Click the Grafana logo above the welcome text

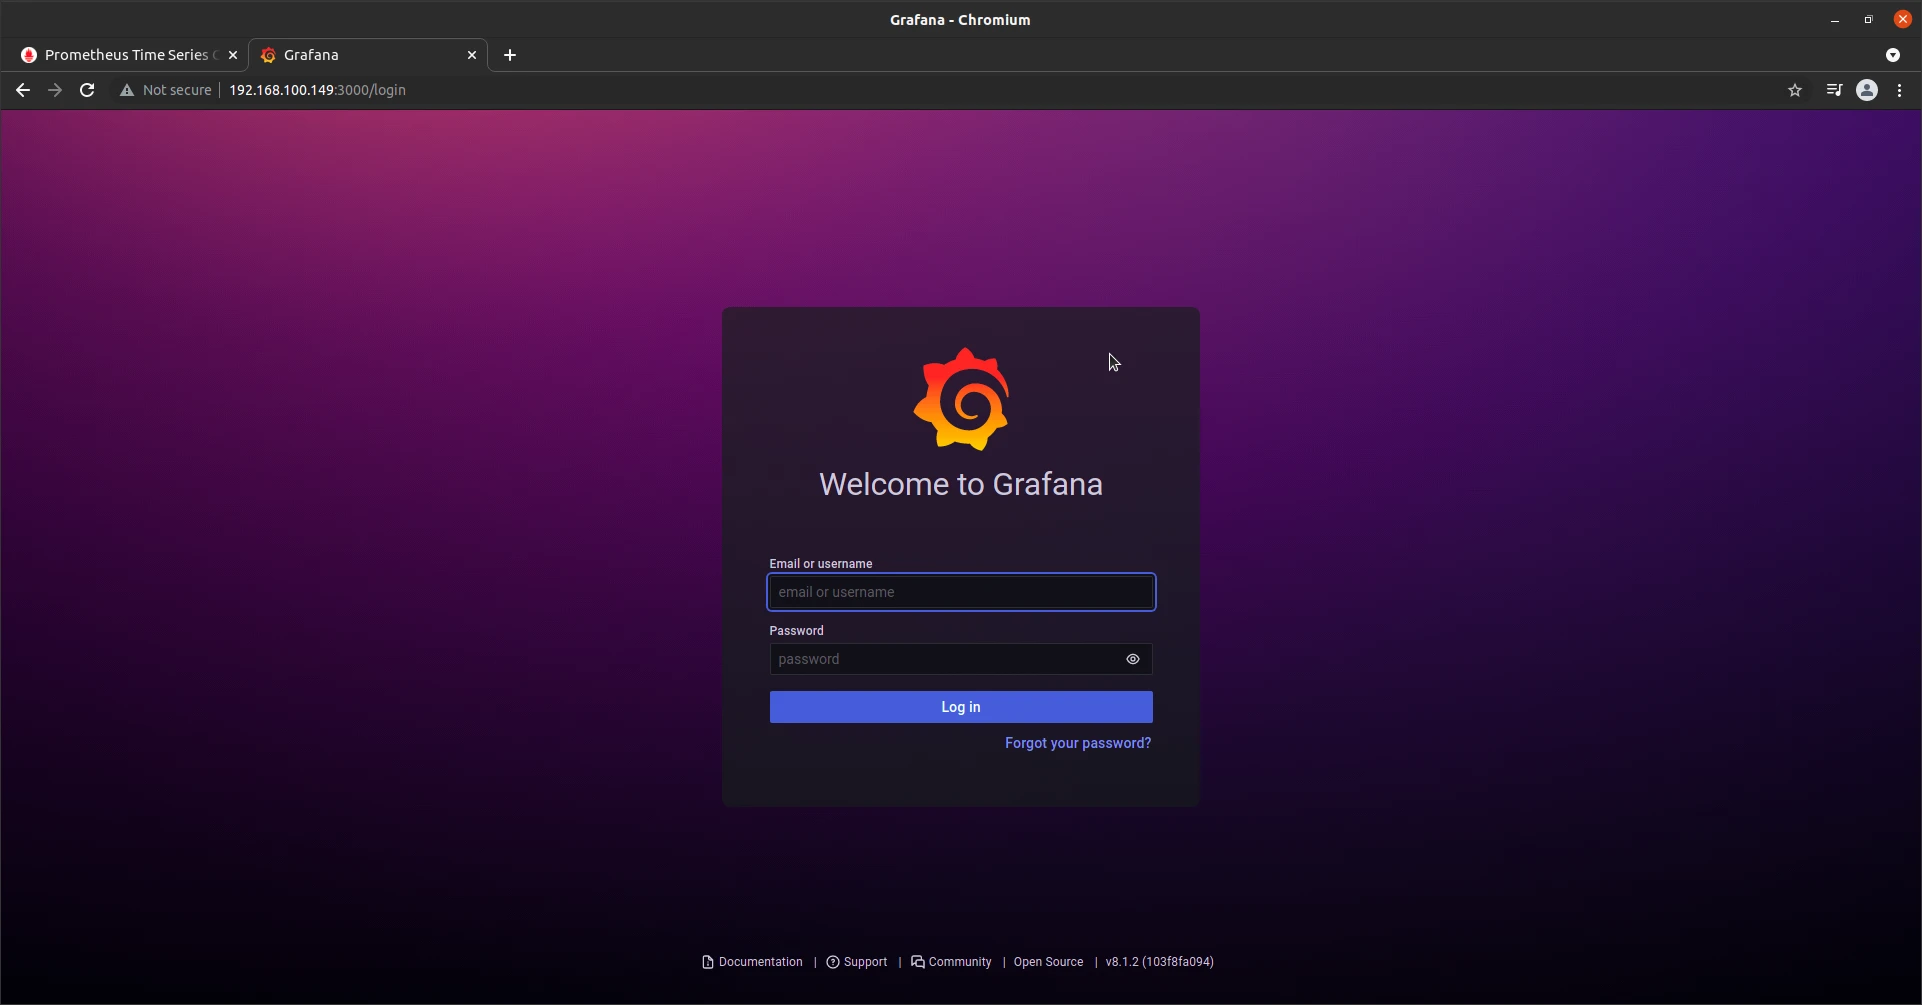[x=960, y=399]
